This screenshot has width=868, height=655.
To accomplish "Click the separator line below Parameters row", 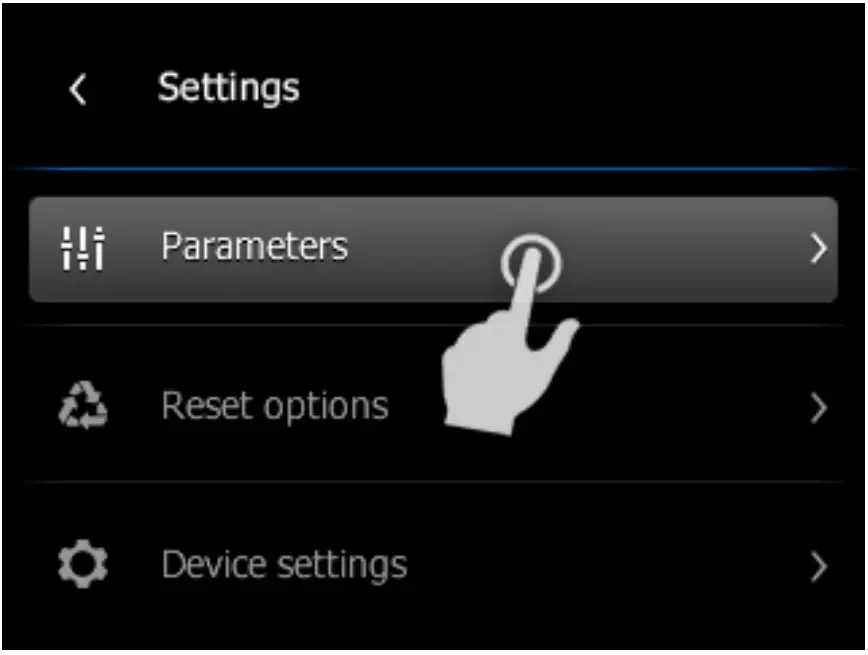I will (x=300, y=325).
